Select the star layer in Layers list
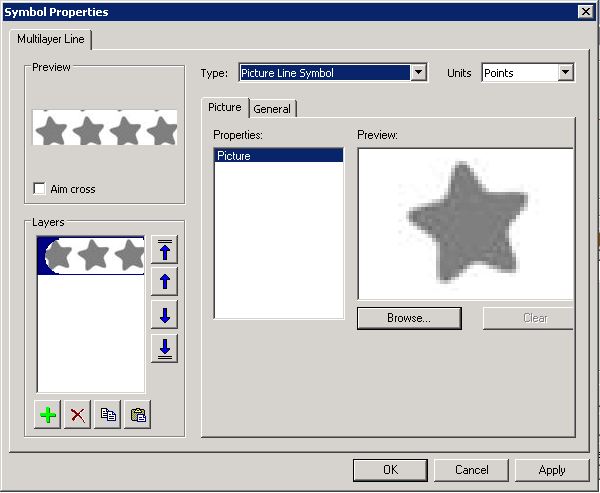The height and width of the screenshot is (493, 600). click(x=91, y=255)
